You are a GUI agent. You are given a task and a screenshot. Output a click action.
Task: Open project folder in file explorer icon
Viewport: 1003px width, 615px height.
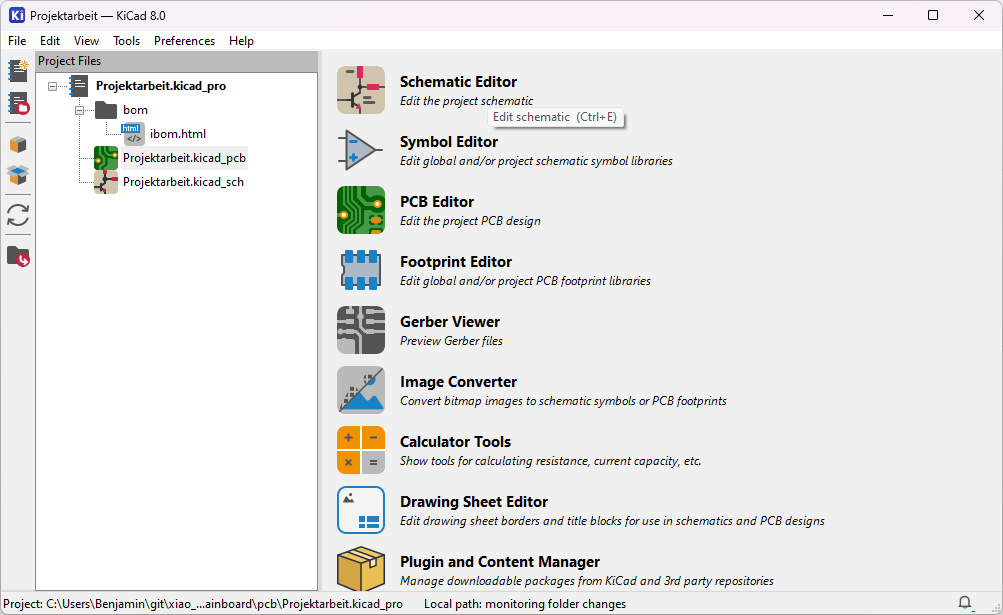click(x=18, y=257)
